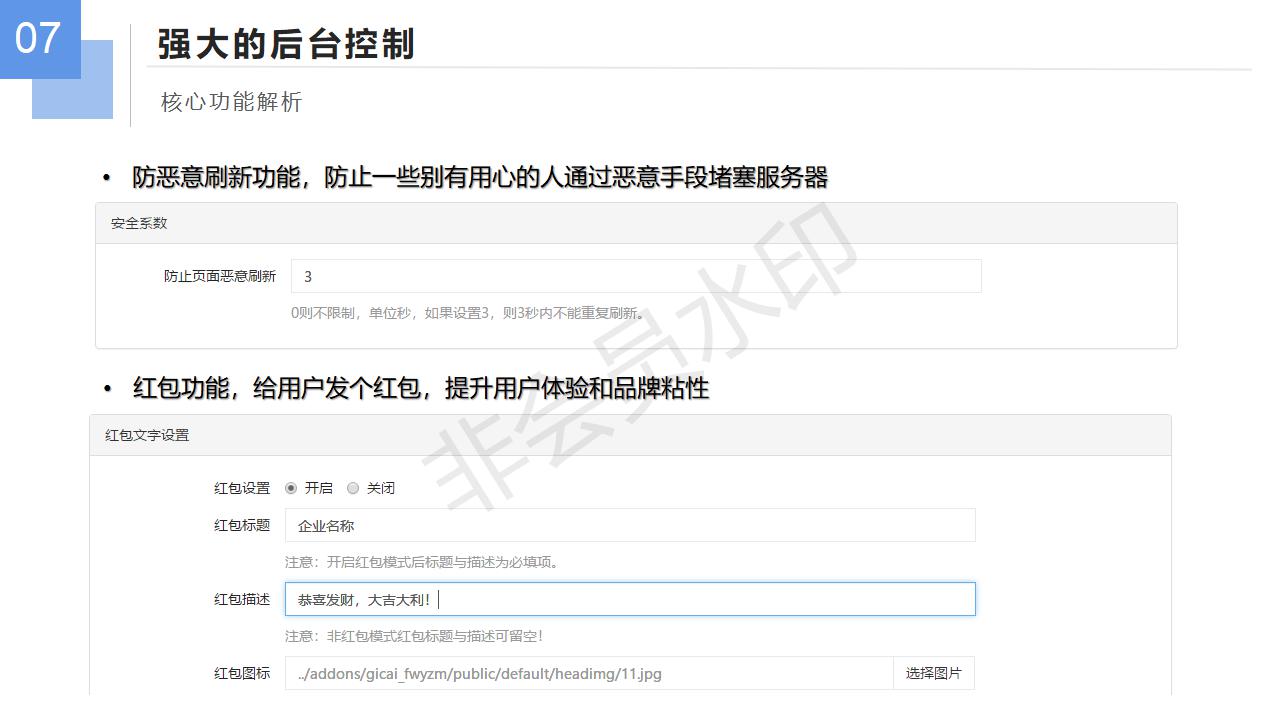Click the 红包图标 image path field
Screen dimensions: 1280x720
point(588,673)
